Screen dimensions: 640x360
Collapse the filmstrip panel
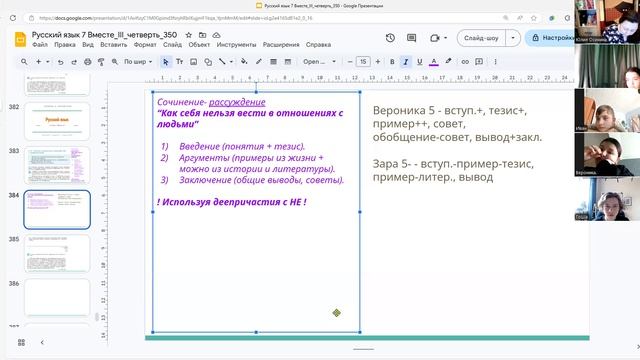[x=42, y=342]
